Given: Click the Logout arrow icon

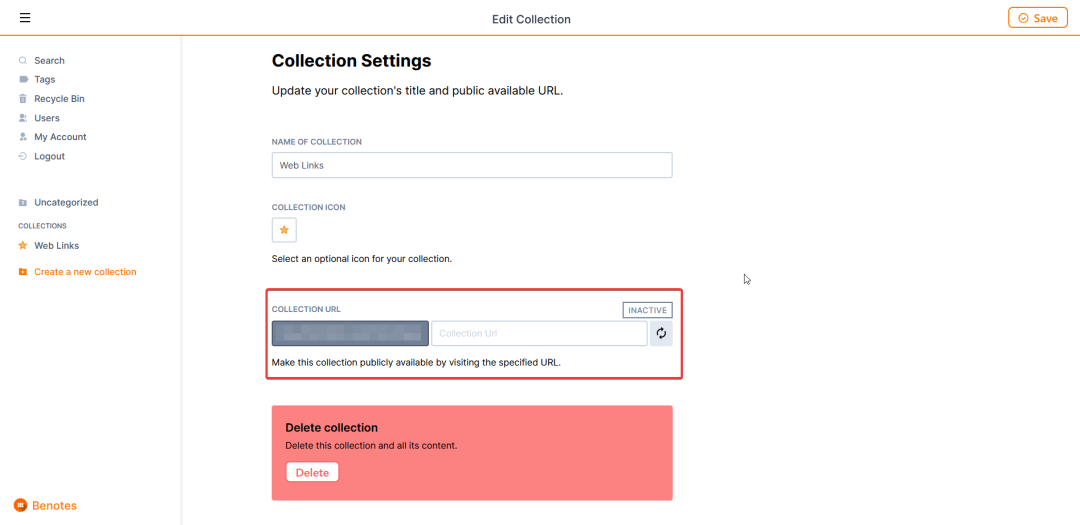Looking at the screenshot, I should click(x=23, y=156).
